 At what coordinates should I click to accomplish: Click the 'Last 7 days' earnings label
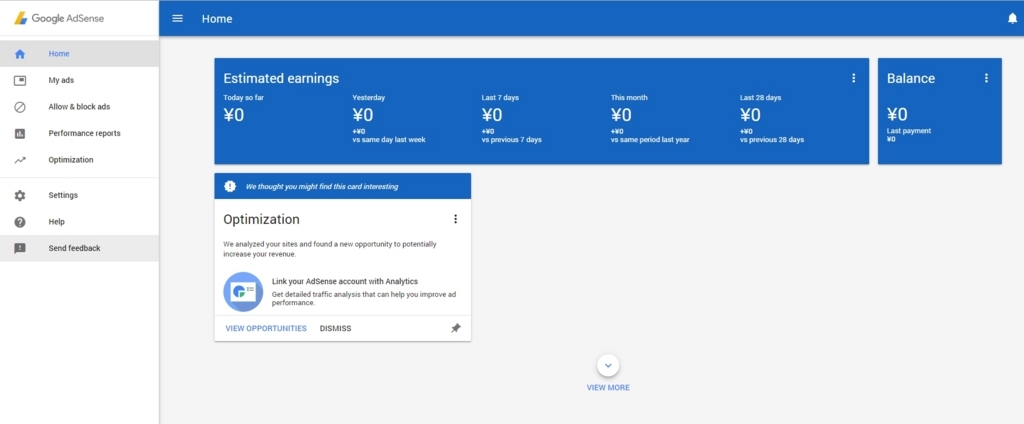pos(500,98)
